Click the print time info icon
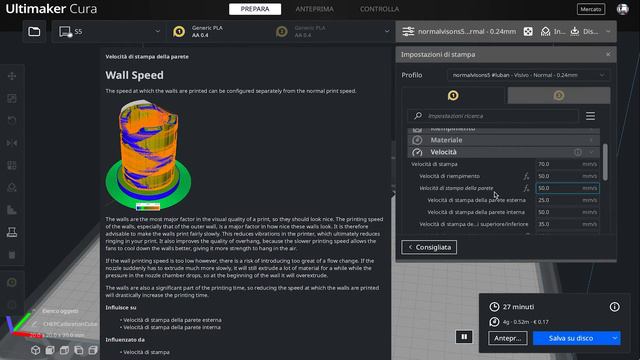The image size is (640, 360). tap(614, 307)
